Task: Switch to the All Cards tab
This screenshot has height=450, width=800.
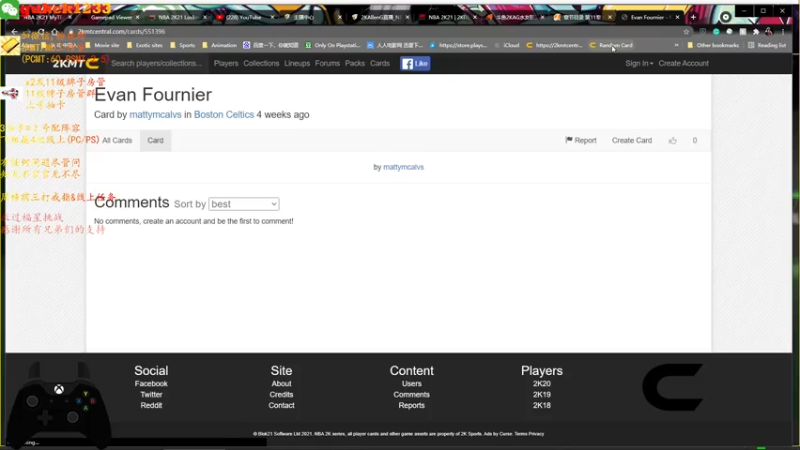Action: click(117, 140)
